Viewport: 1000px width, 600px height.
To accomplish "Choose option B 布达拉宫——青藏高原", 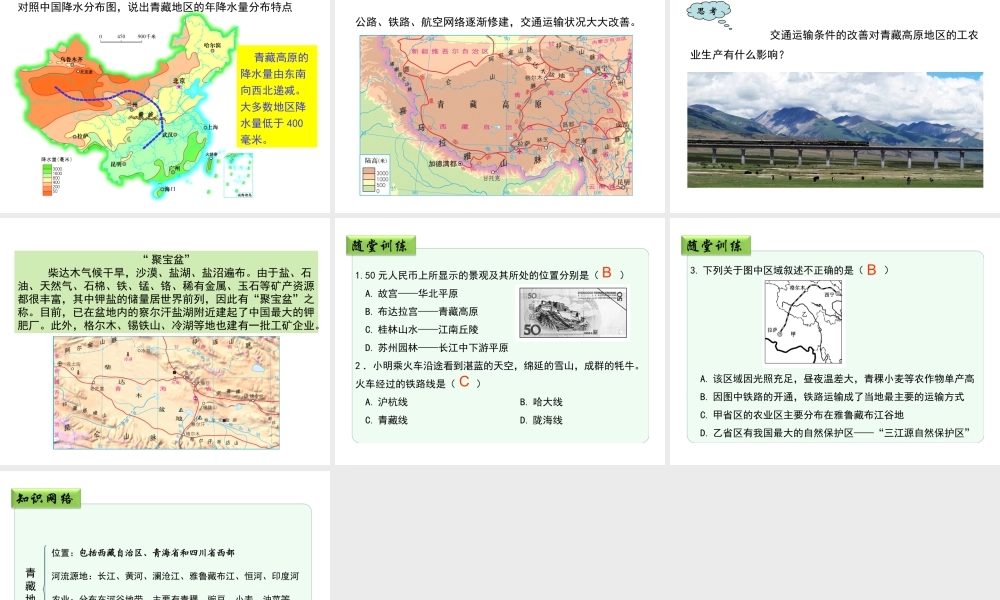I will pos(421,312).
